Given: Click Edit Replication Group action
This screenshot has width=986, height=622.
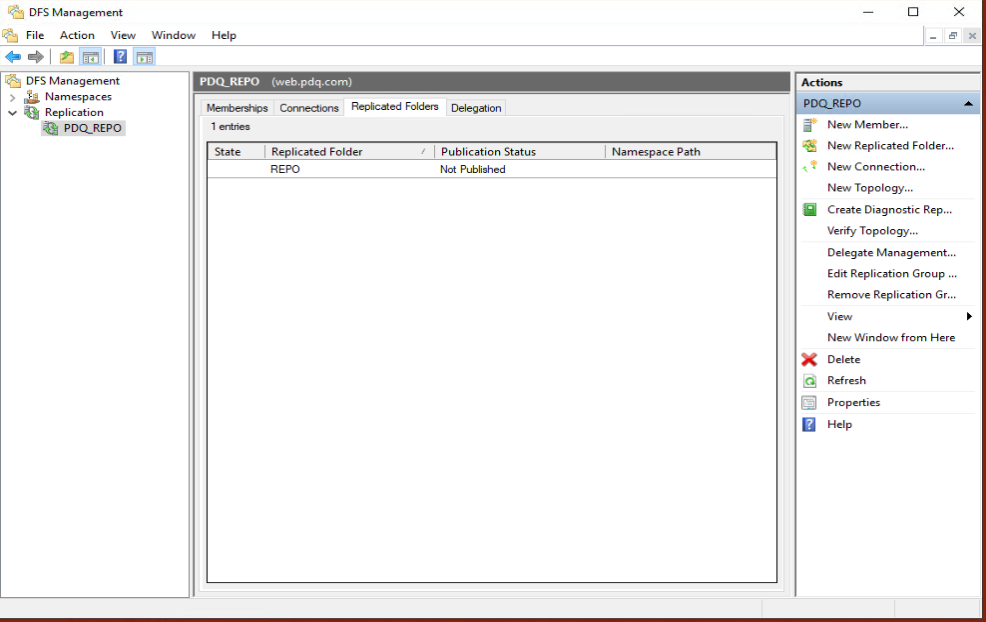Looking at the screenshot, I should click(892, 274).
